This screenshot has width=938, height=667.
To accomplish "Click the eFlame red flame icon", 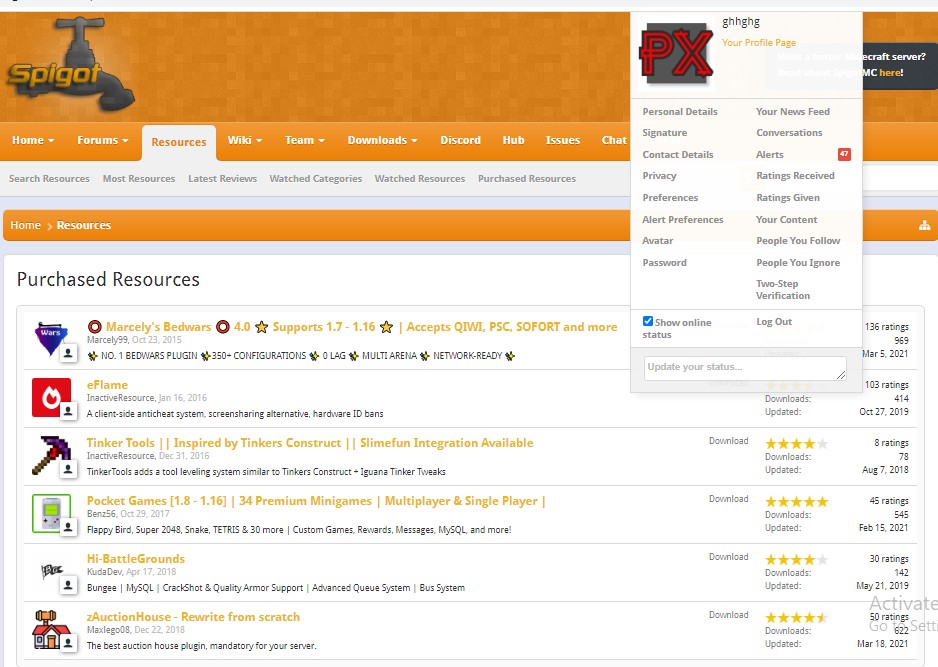I will coord(51,397).
